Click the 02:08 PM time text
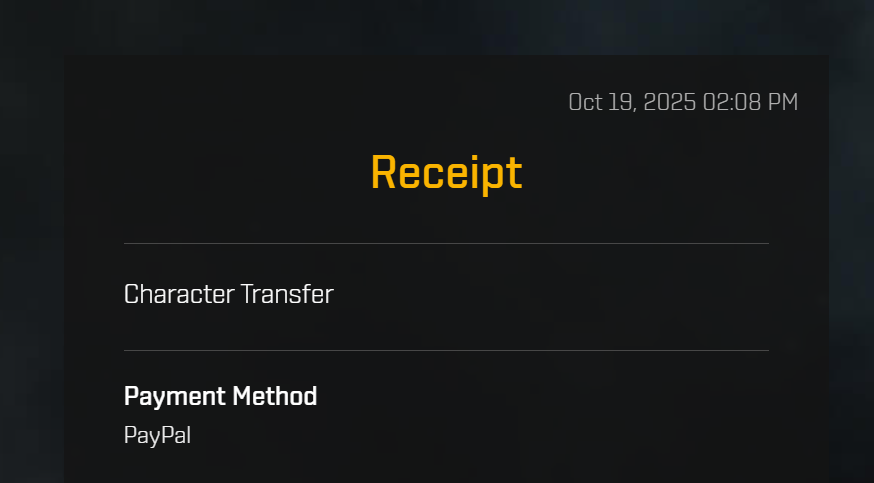Viewport: 874px width, 483px height. pyautogui.click(x=750, y=103)
